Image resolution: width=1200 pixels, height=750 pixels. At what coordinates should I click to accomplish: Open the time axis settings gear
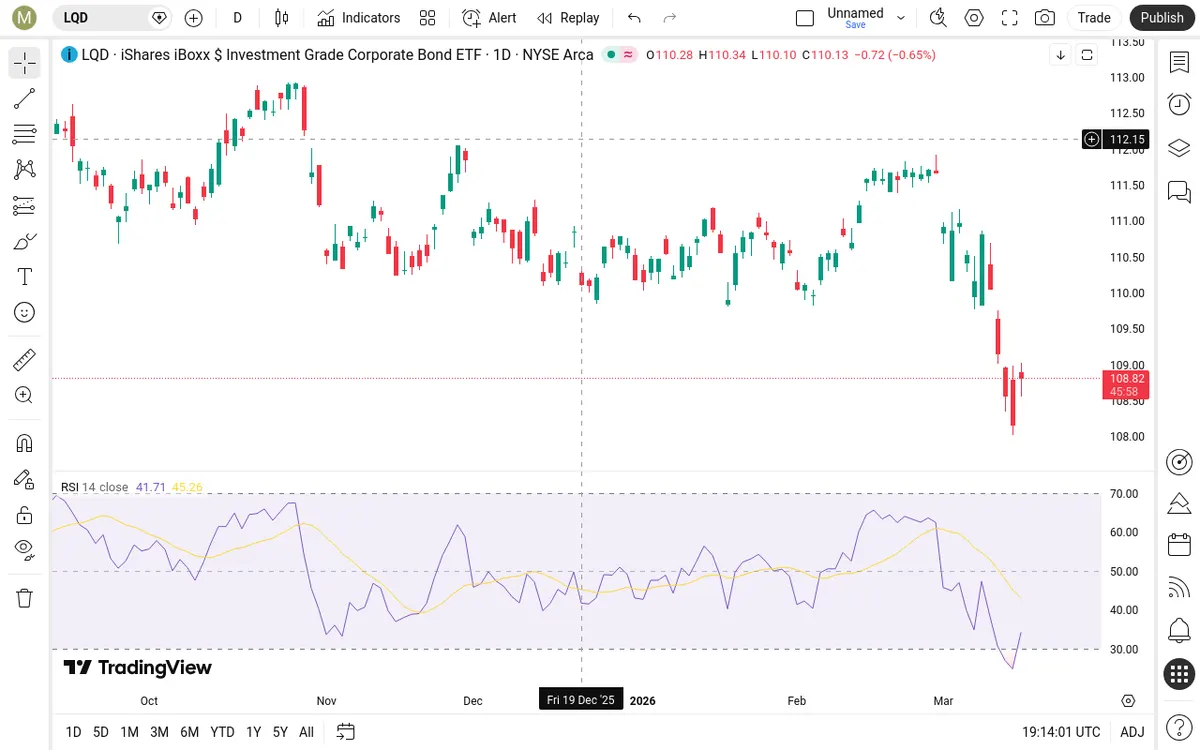(1129, 701)
